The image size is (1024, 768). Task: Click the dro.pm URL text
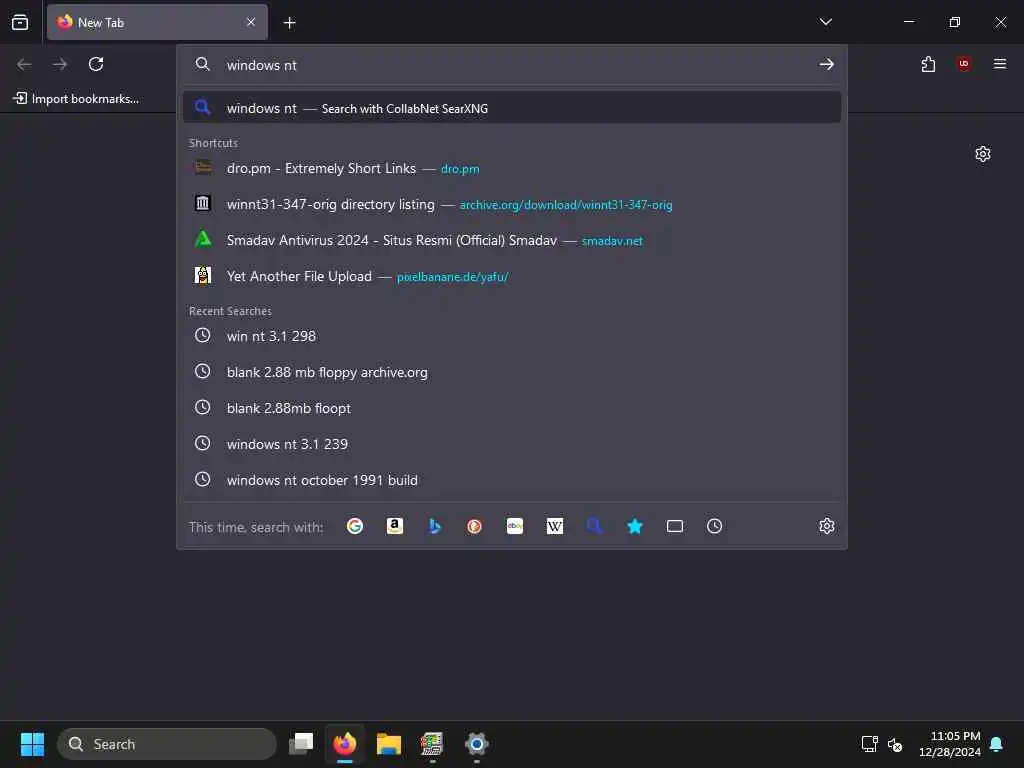(x=460, y=169)
